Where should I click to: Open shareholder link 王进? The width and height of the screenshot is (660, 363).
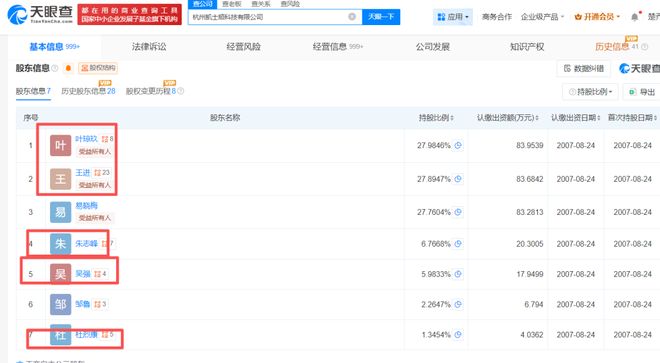pos(83,173)
